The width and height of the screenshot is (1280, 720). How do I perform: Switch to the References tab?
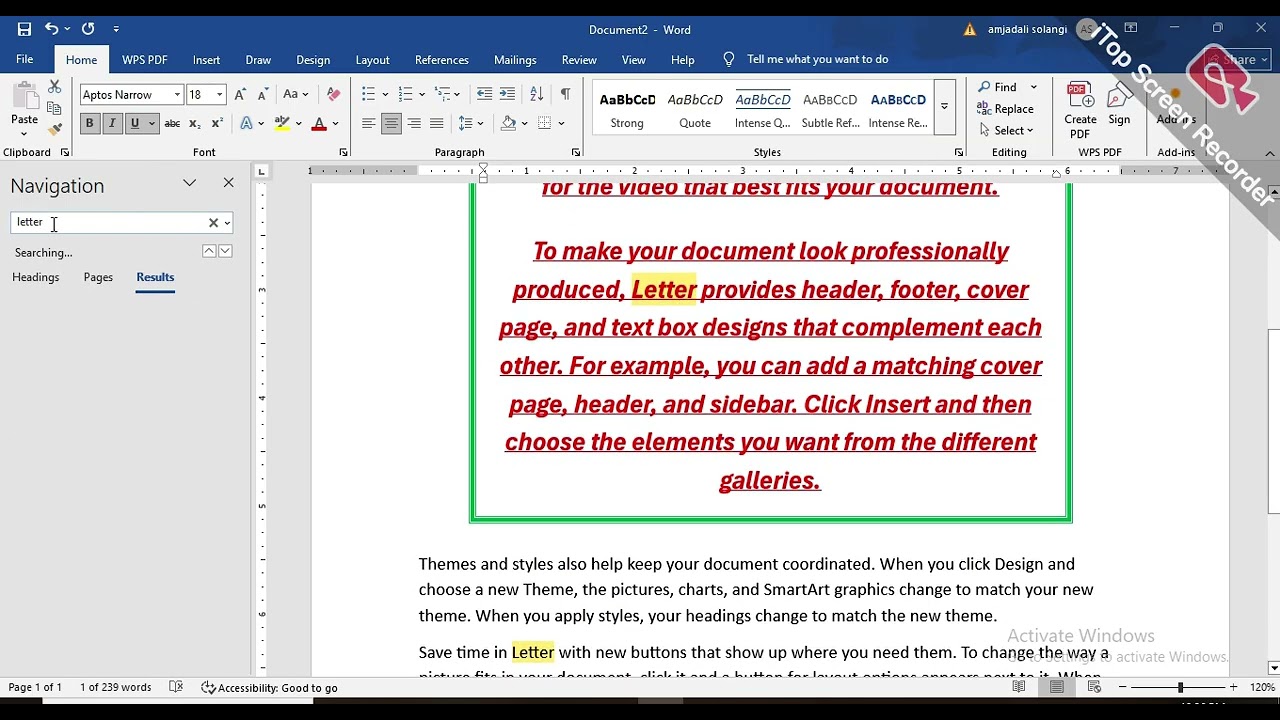(x=441, y=60)
